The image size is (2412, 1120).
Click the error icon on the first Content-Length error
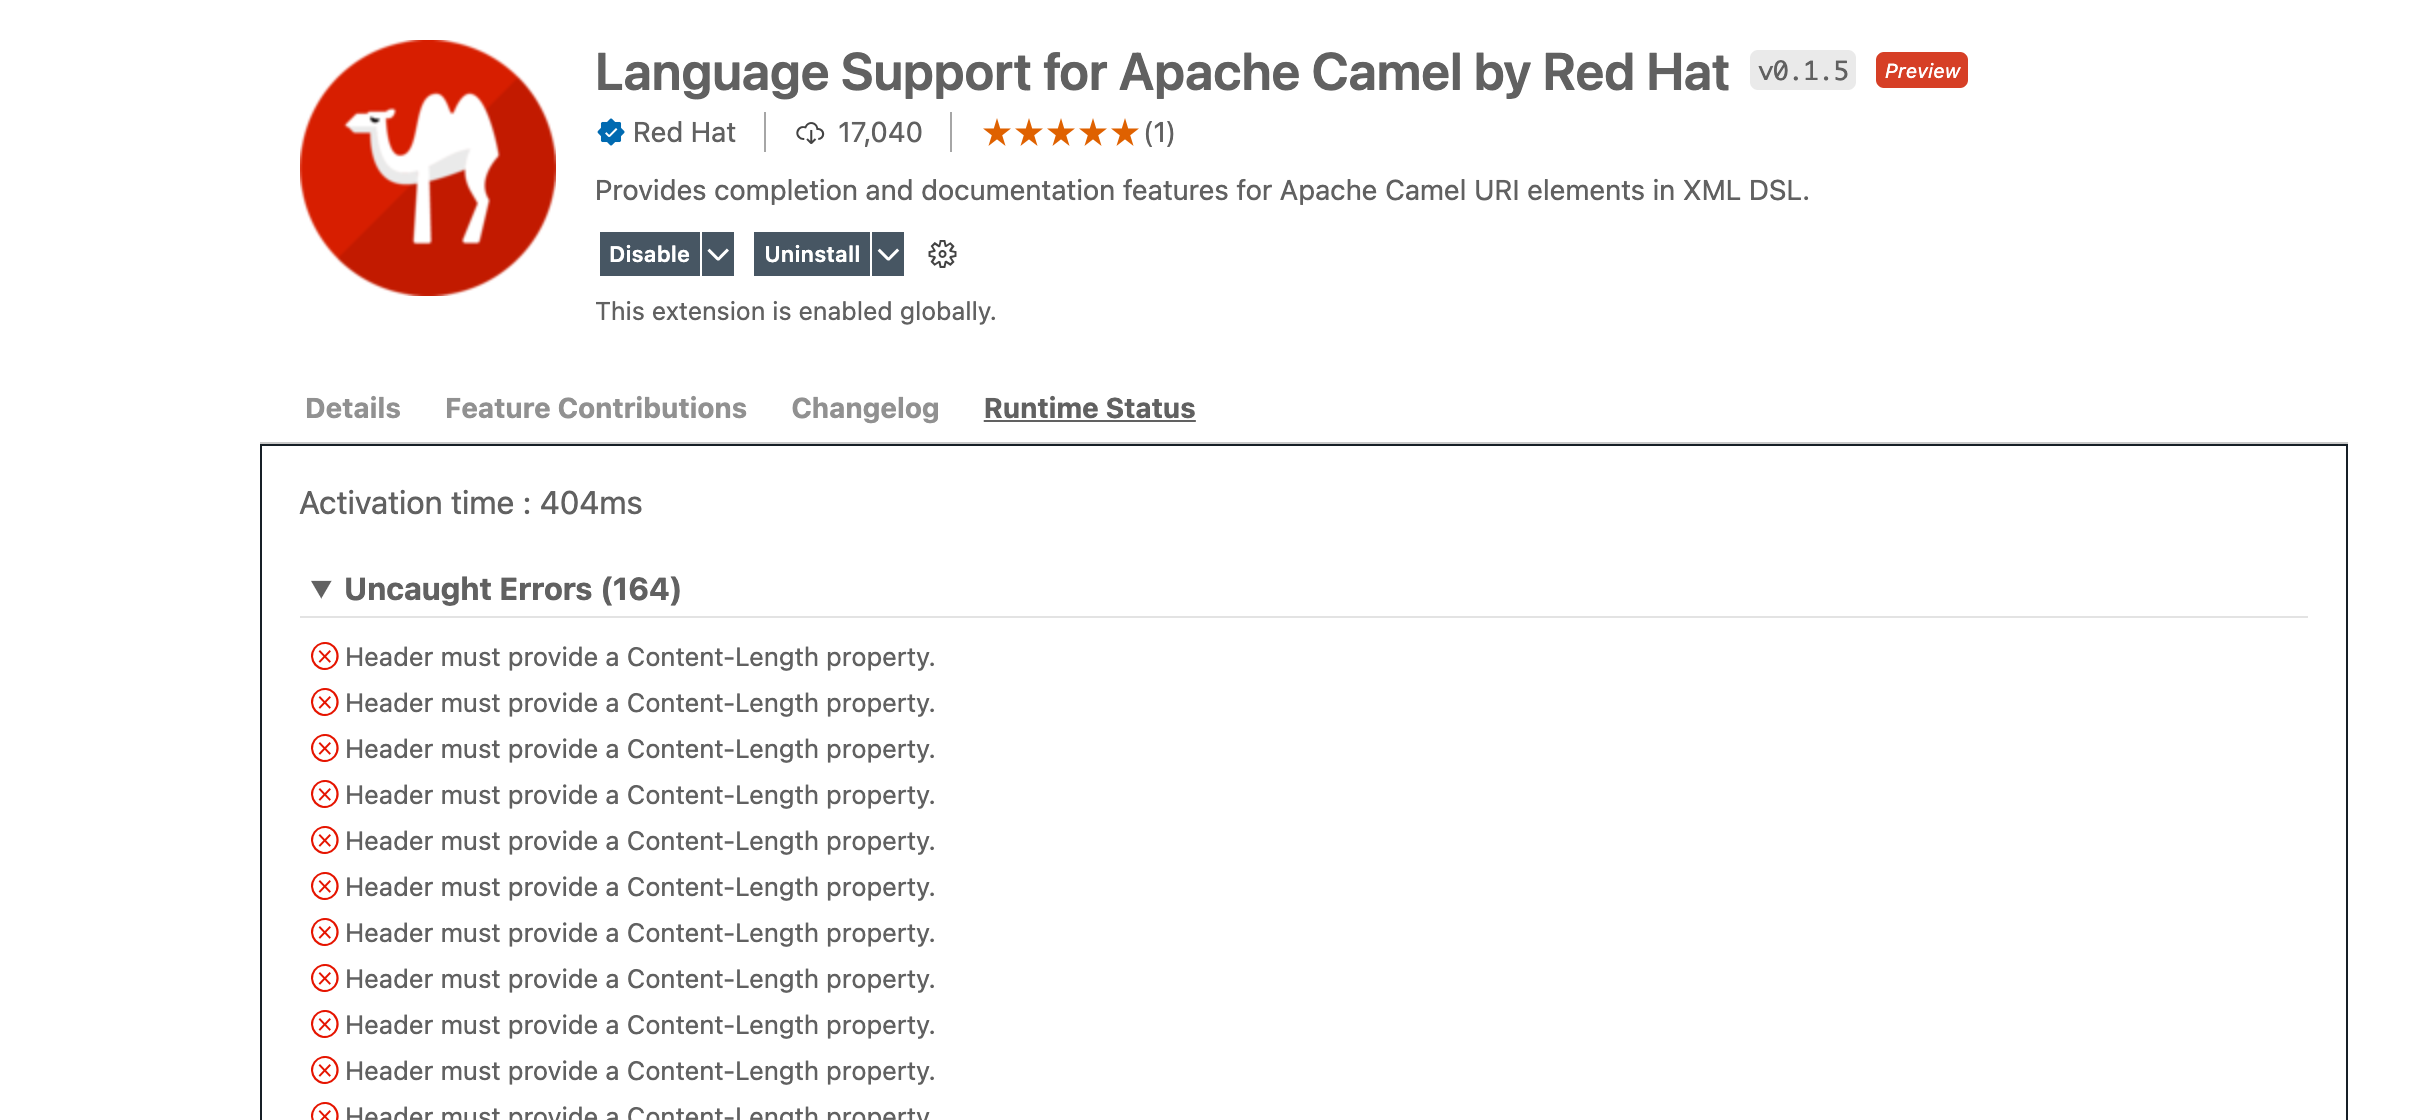(x=322, y=657)
